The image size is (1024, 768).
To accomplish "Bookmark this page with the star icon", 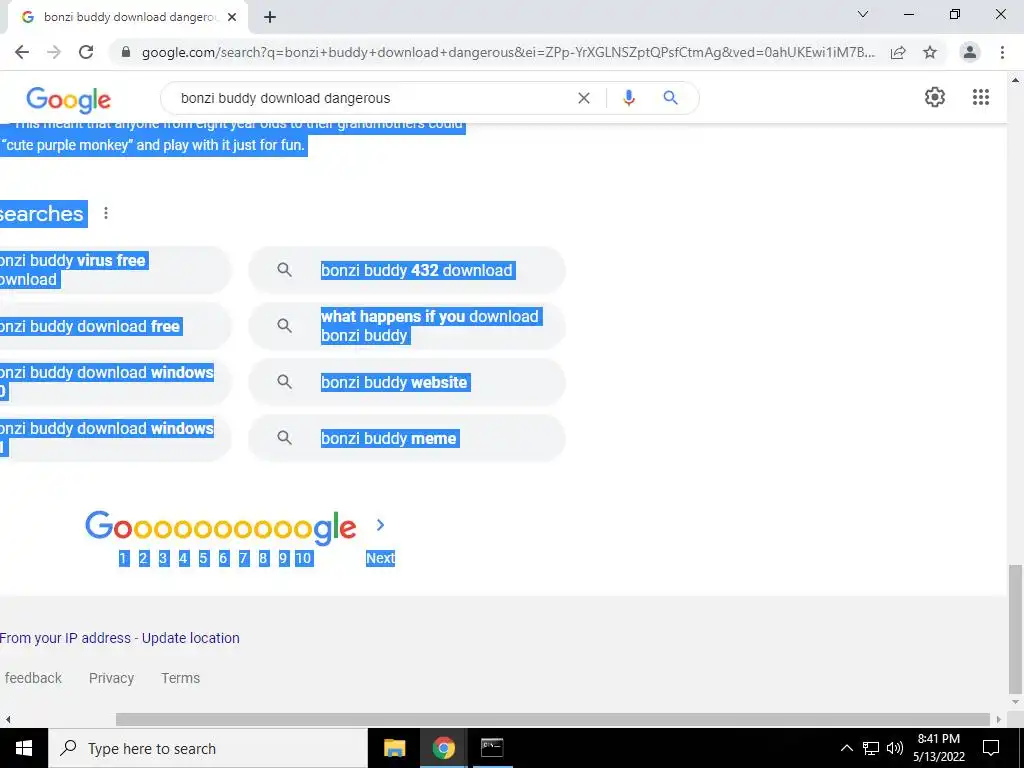I will click(930, 52).
